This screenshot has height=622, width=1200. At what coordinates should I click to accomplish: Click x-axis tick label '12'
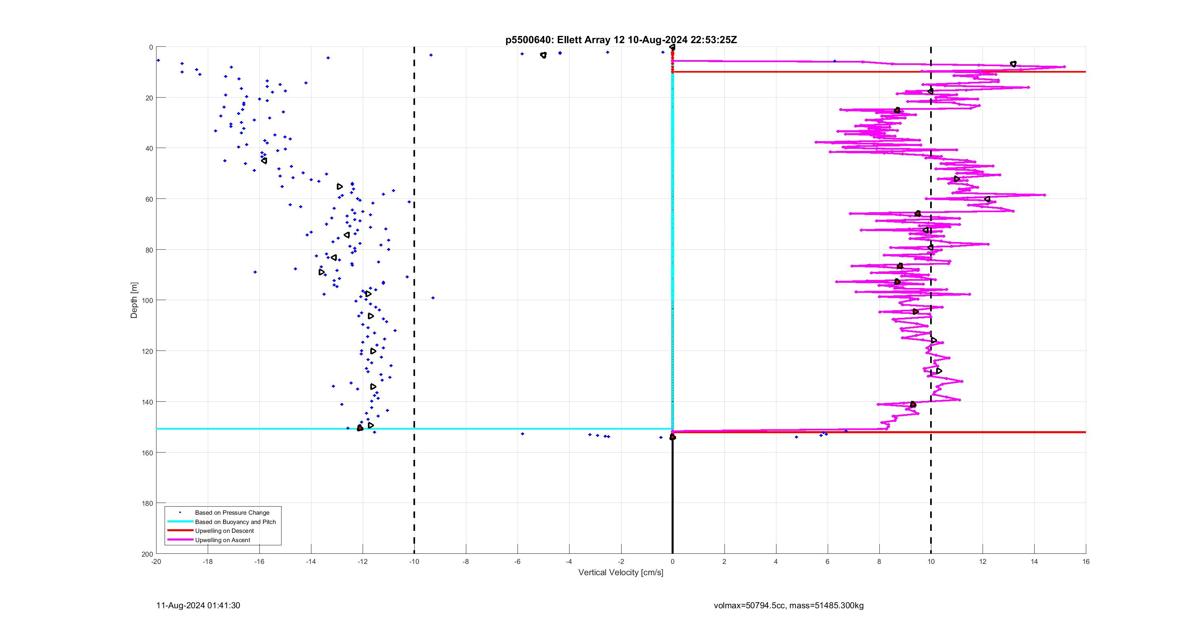tap(983, 561)
